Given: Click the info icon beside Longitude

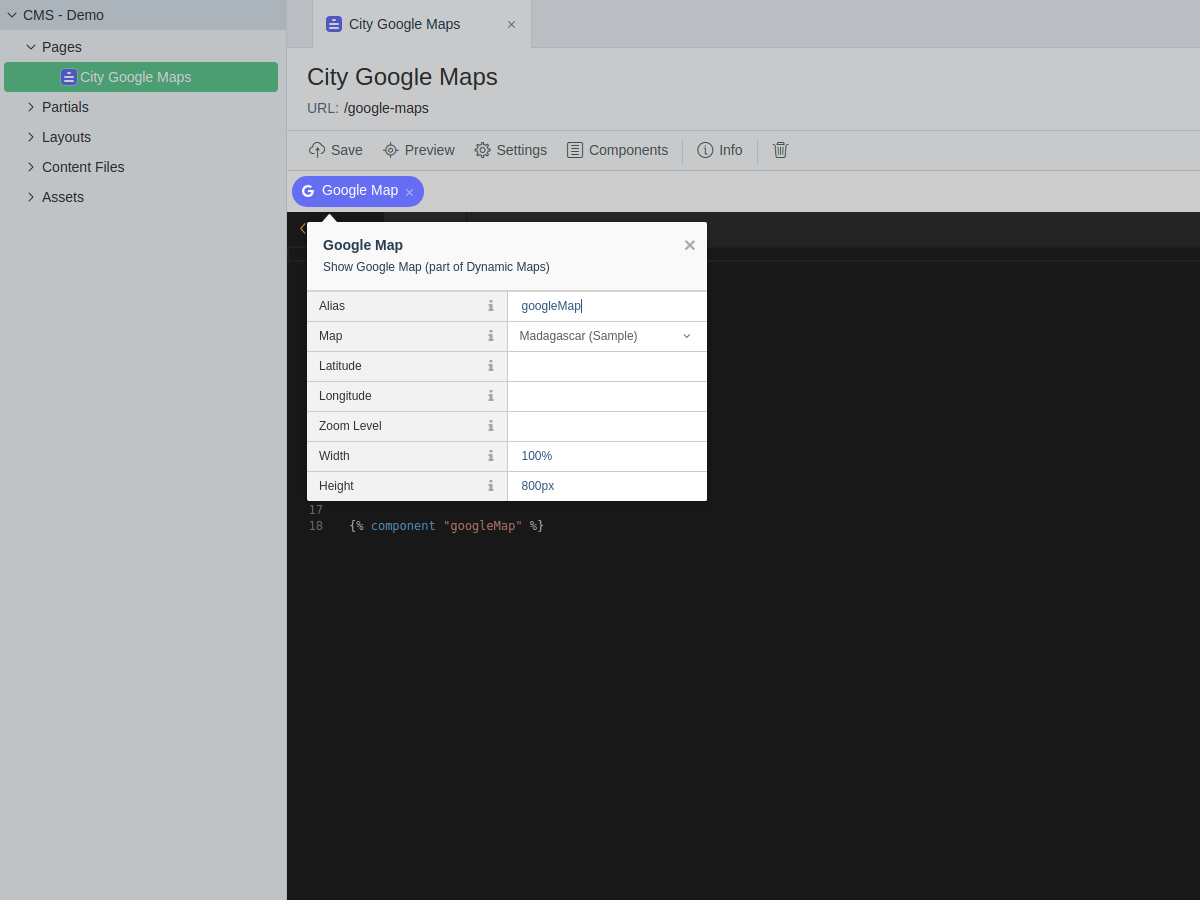Looking at the screenshot, I should (490, 396).
